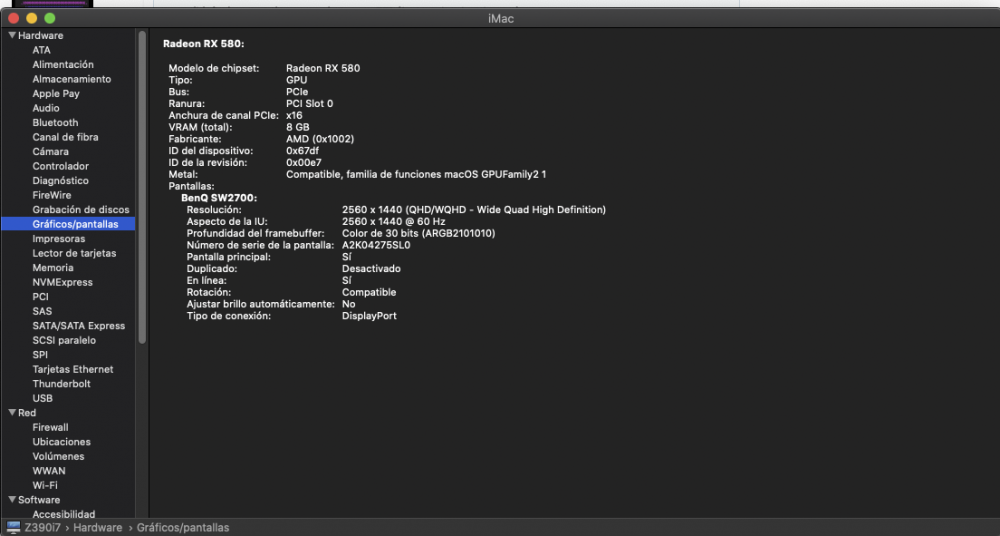Click the Color de 30 bits value
Image resolution: width=1000 pixels, height=536 pixels.
pyautogui.click(x=418, y=234)
